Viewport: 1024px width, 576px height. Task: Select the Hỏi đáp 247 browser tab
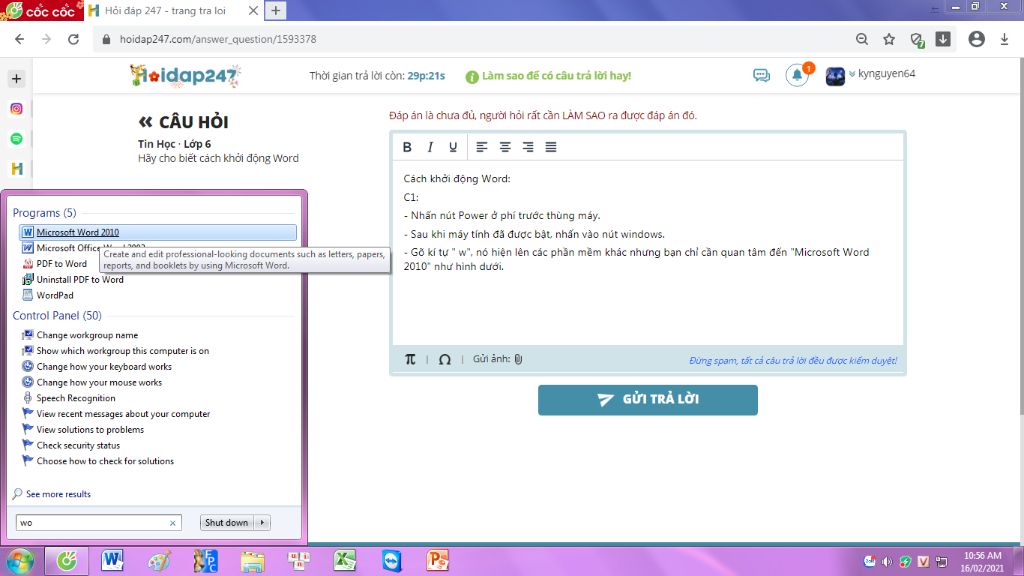173,10
